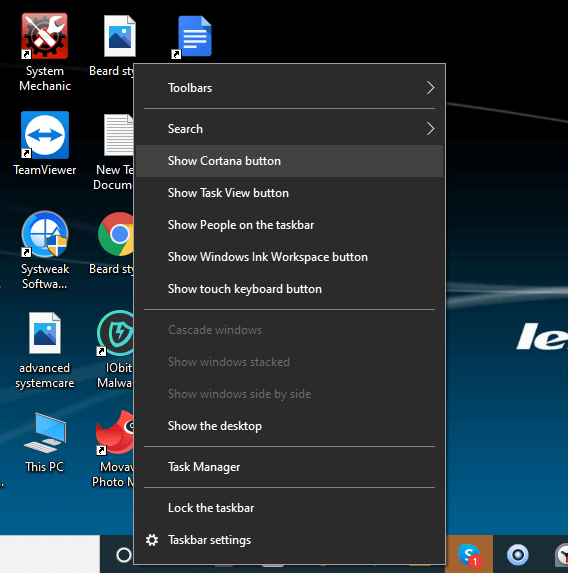This screenshot has height=573, width=568.
Task: Click the Google Docs shortcut icon
Action: (x=194, y=36)
